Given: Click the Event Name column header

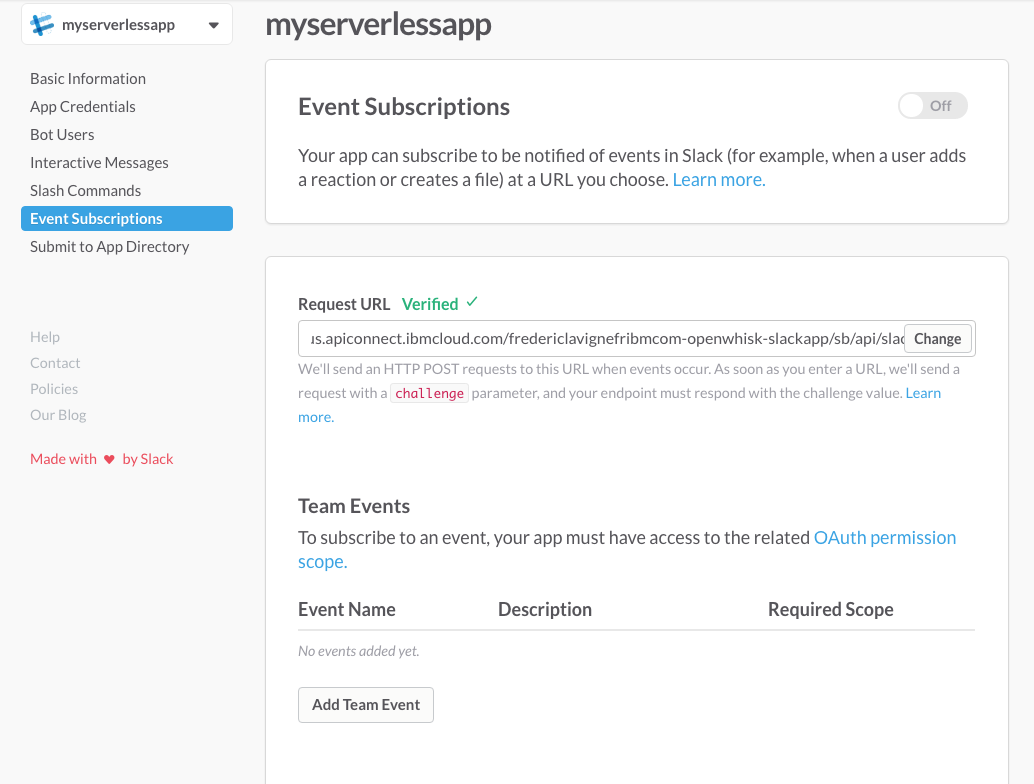Looking at the screenshot, I should tap(347, 609).
